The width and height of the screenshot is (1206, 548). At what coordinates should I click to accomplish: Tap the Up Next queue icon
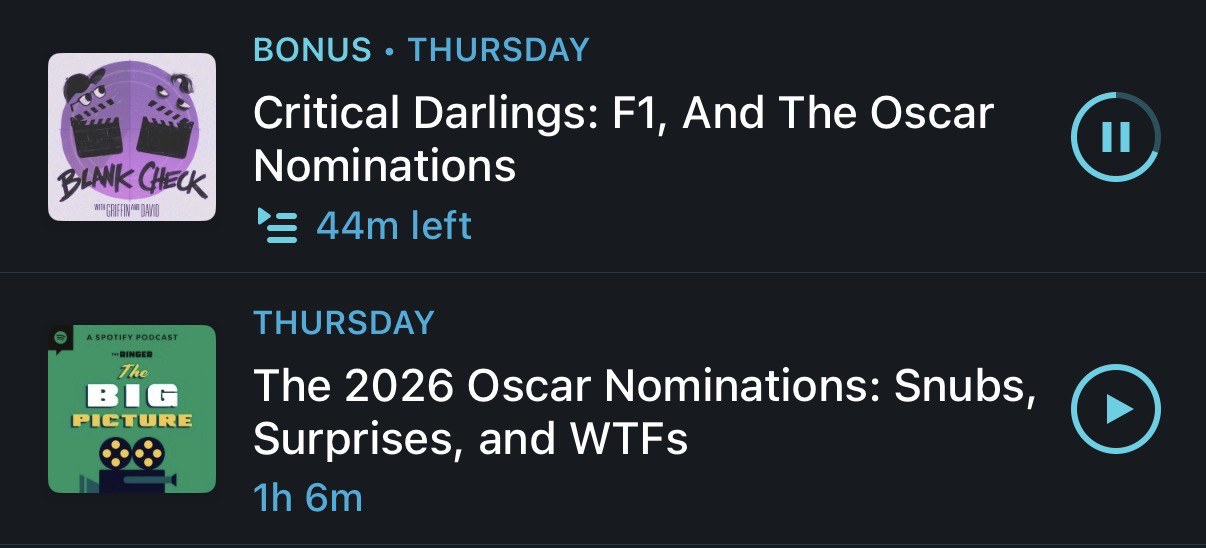coord(277,226)
